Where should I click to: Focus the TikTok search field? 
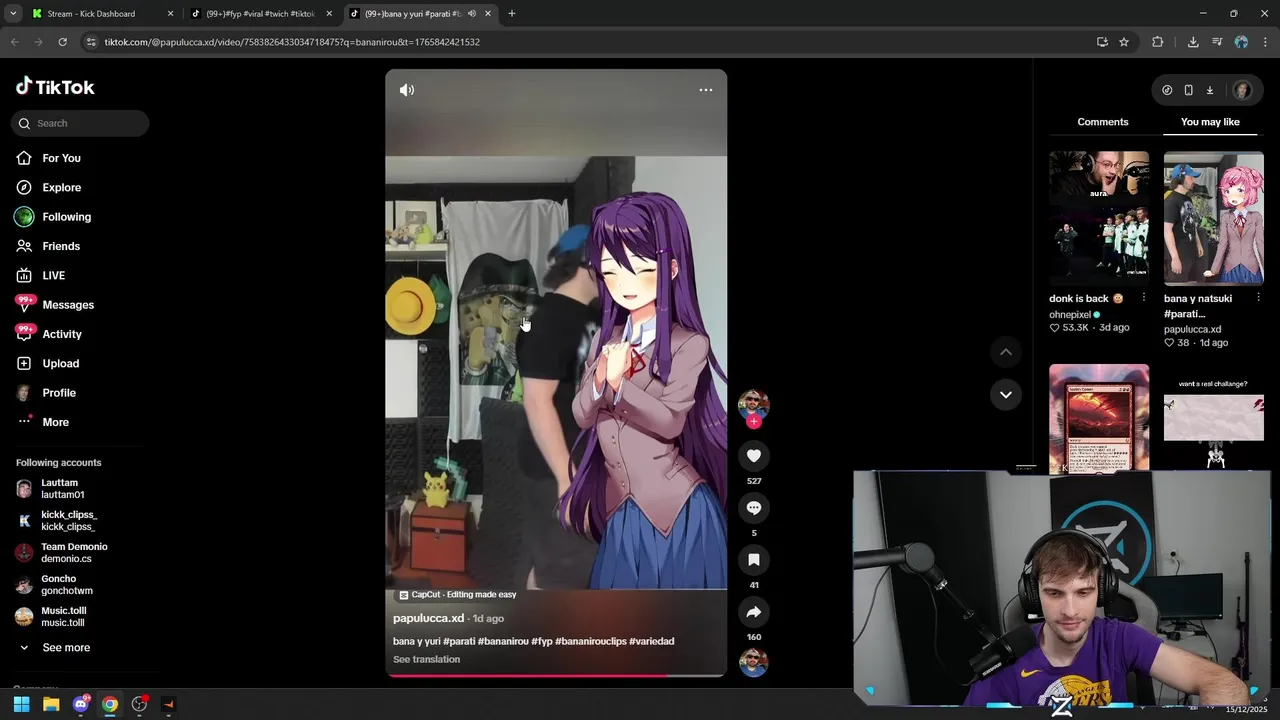80,123
